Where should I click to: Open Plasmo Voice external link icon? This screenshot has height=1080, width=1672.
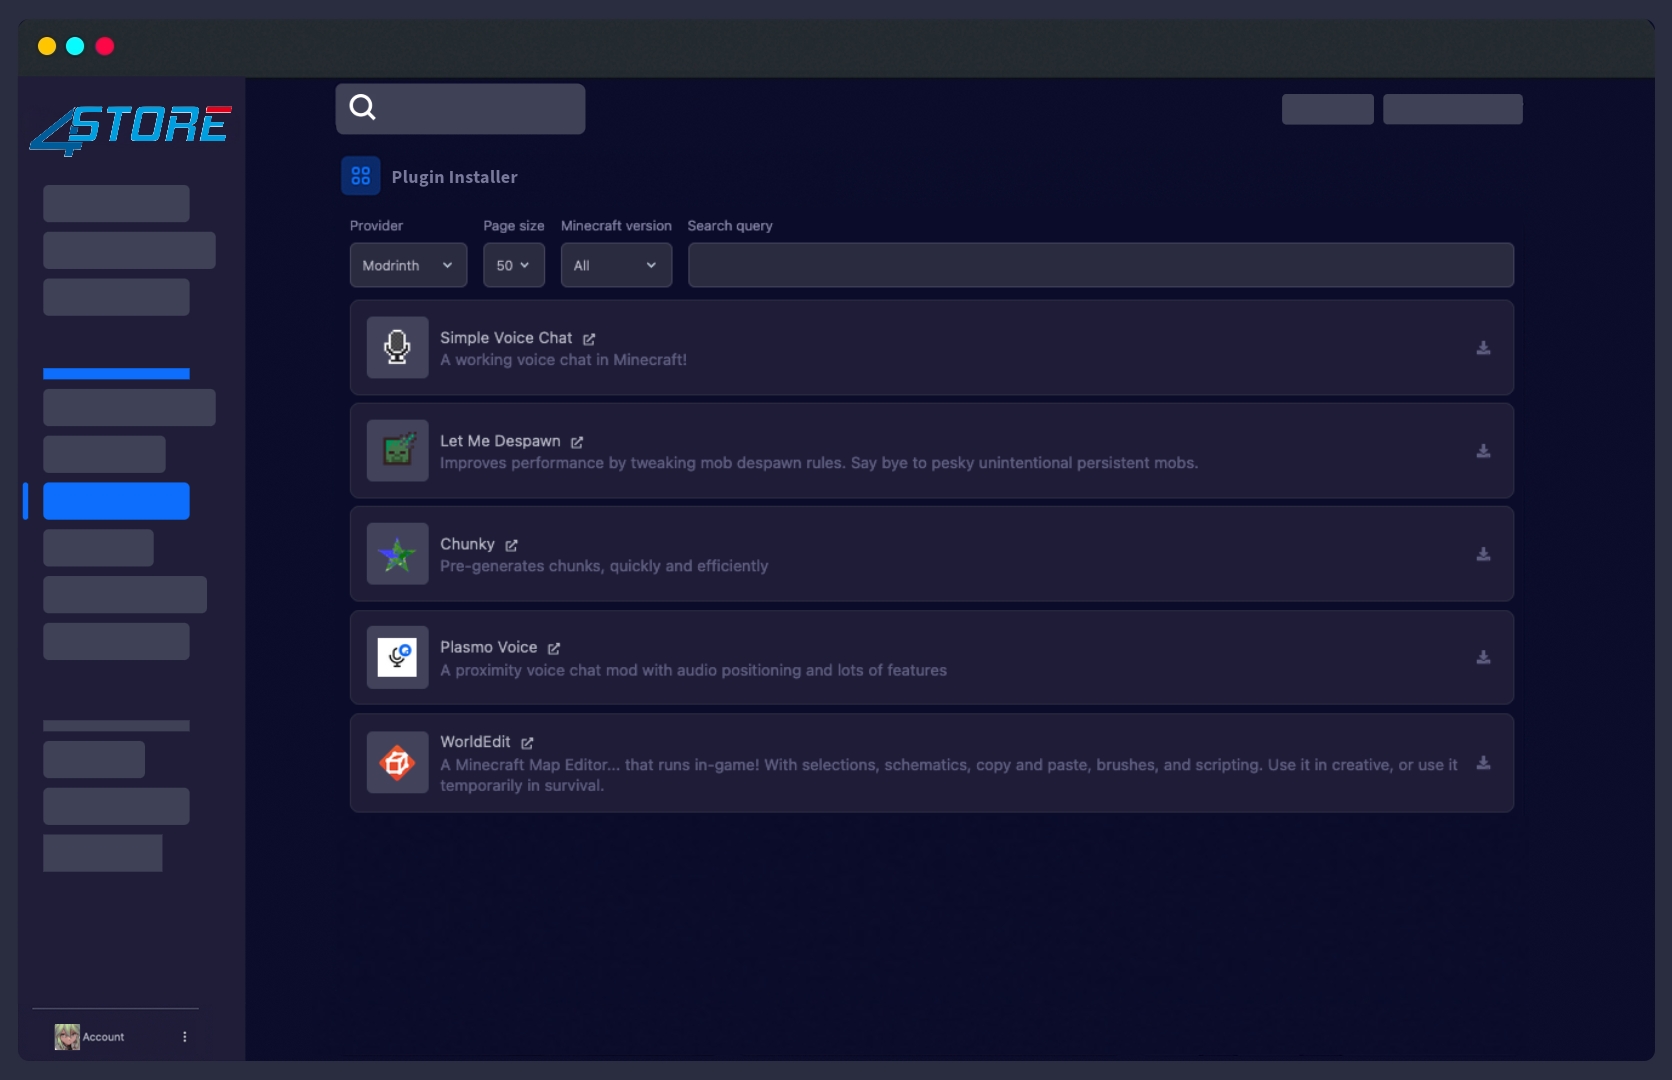coord(554,648)
